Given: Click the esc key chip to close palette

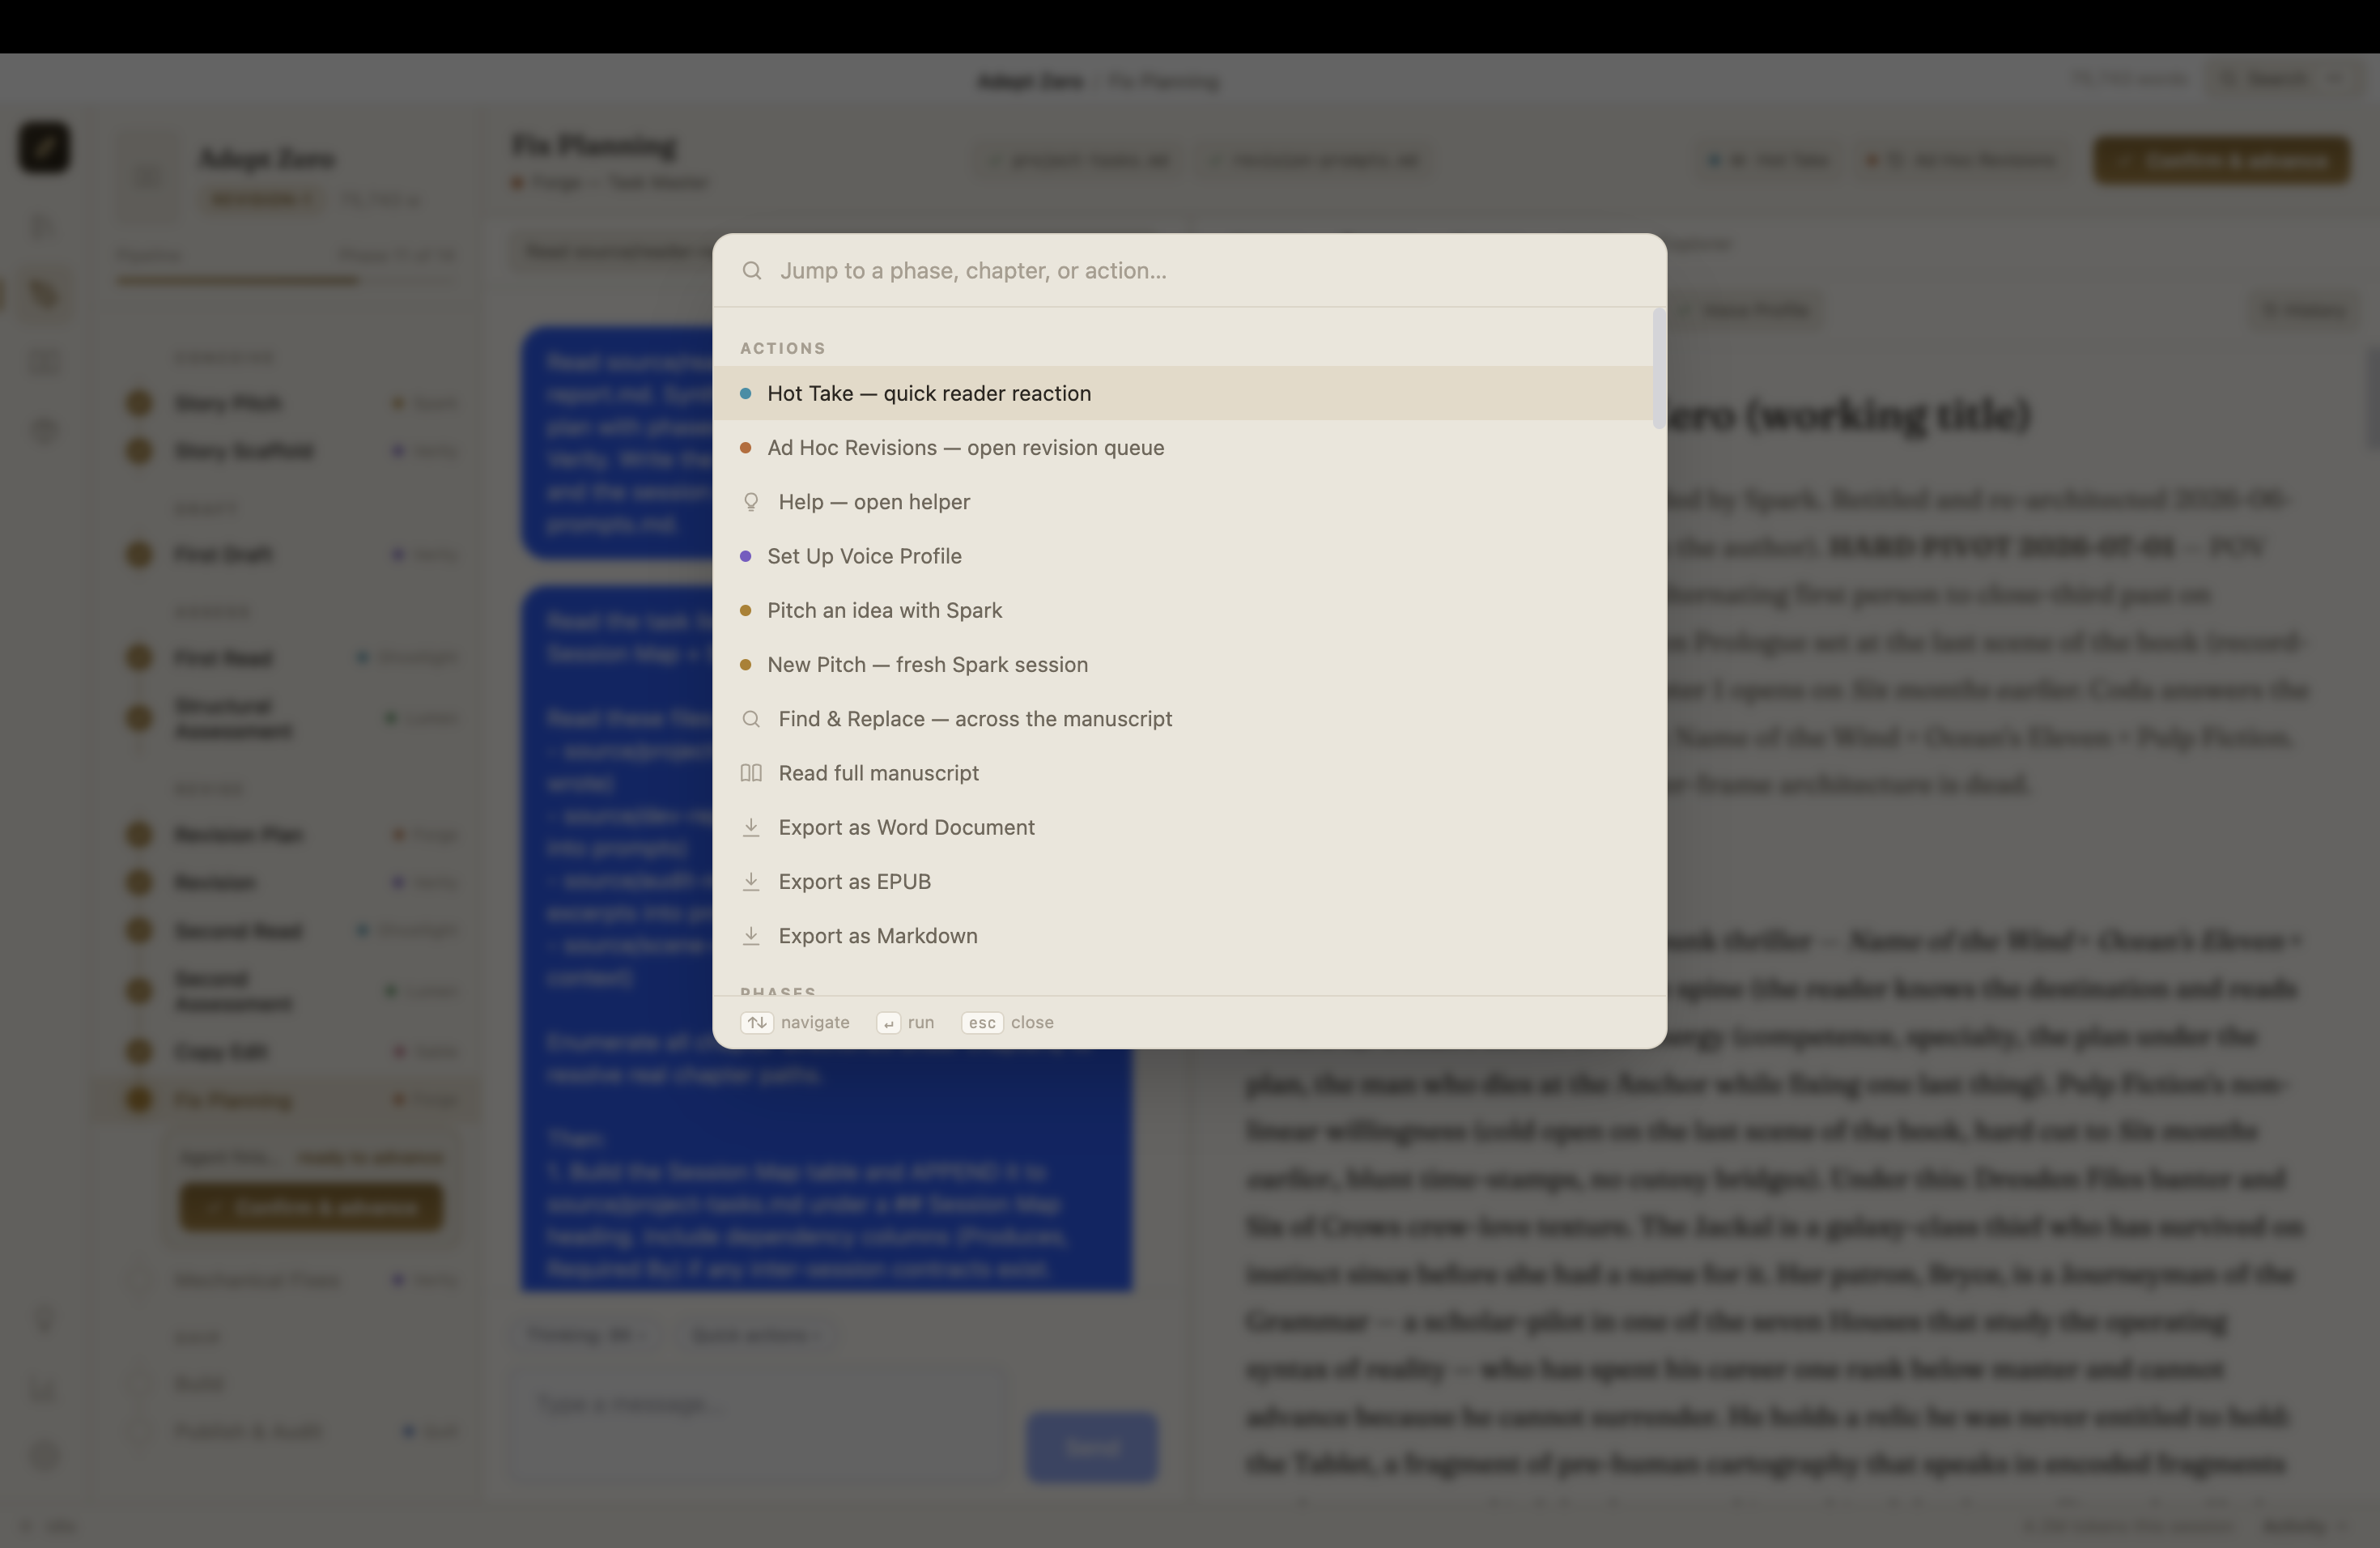Looking at the screenshot, I should (982, 1022).
